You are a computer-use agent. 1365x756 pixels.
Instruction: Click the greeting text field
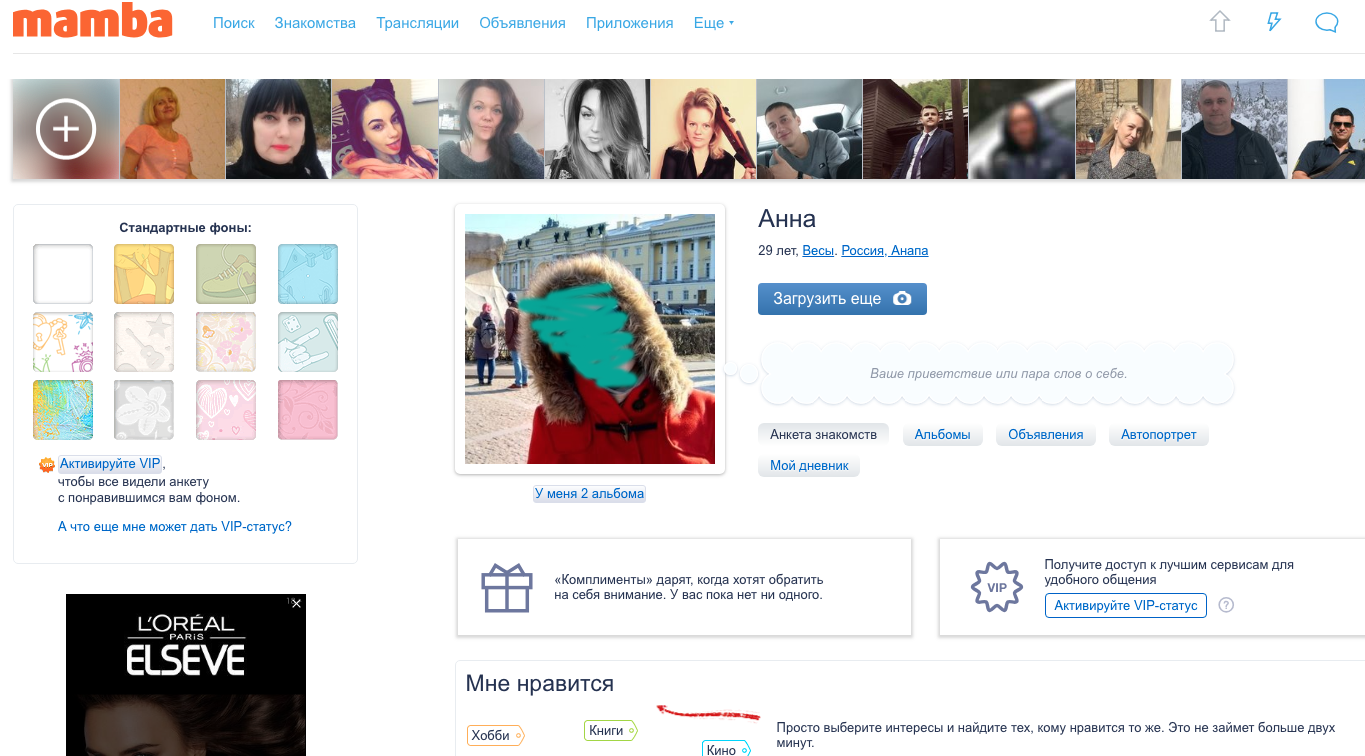[x=998, y=373]
